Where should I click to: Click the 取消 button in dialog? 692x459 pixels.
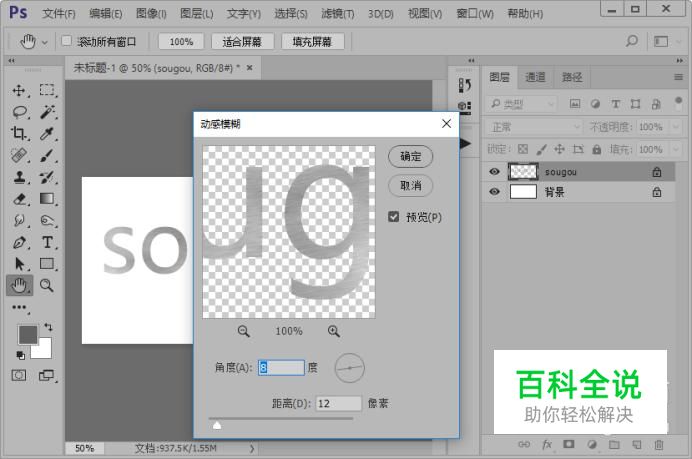click(410, 185)
